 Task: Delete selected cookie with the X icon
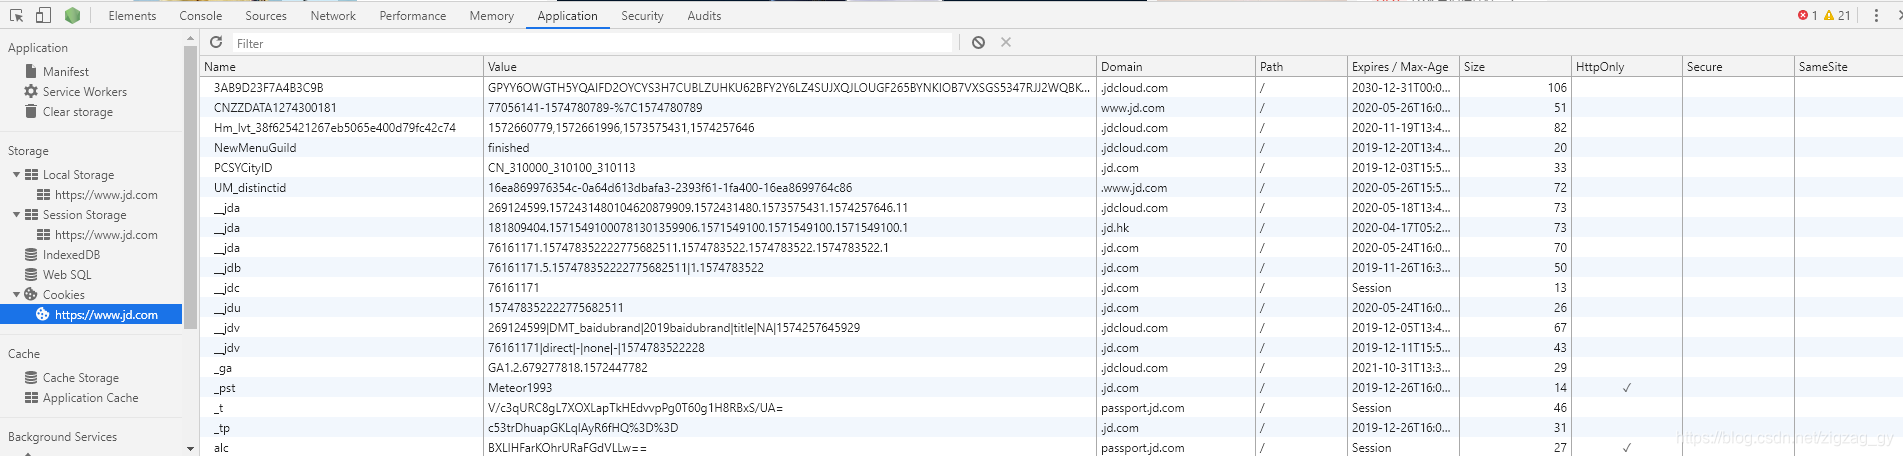(x=1006, y=42)
